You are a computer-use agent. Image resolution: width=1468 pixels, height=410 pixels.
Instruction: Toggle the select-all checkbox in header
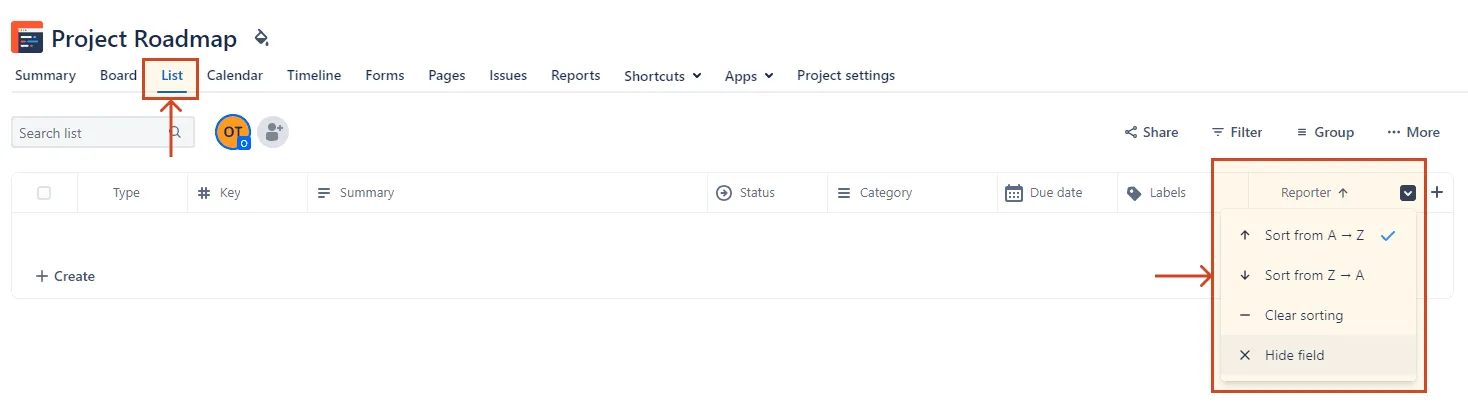tap(44, 193)
